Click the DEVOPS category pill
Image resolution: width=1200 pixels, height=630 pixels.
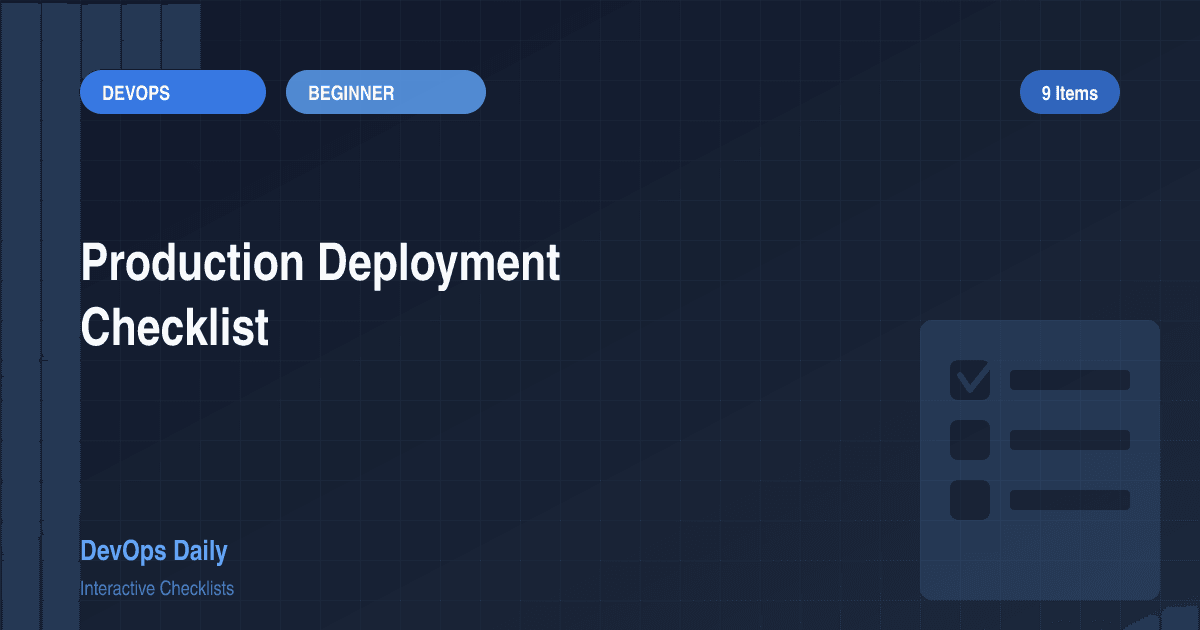(x=172, y=91)
